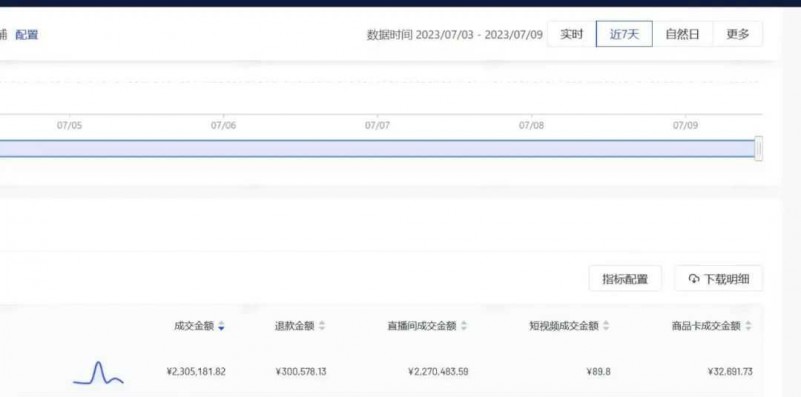Click the 指标配置 button
The height and width of the screenshot is (397, 801).
[625, 278]
